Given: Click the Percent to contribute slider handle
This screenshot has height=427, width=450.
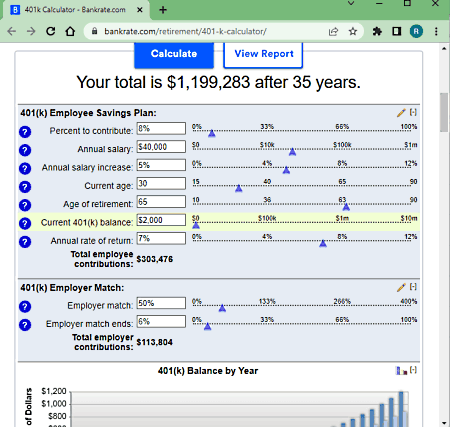Looking at the screenshot, I should tap(212, 133).
